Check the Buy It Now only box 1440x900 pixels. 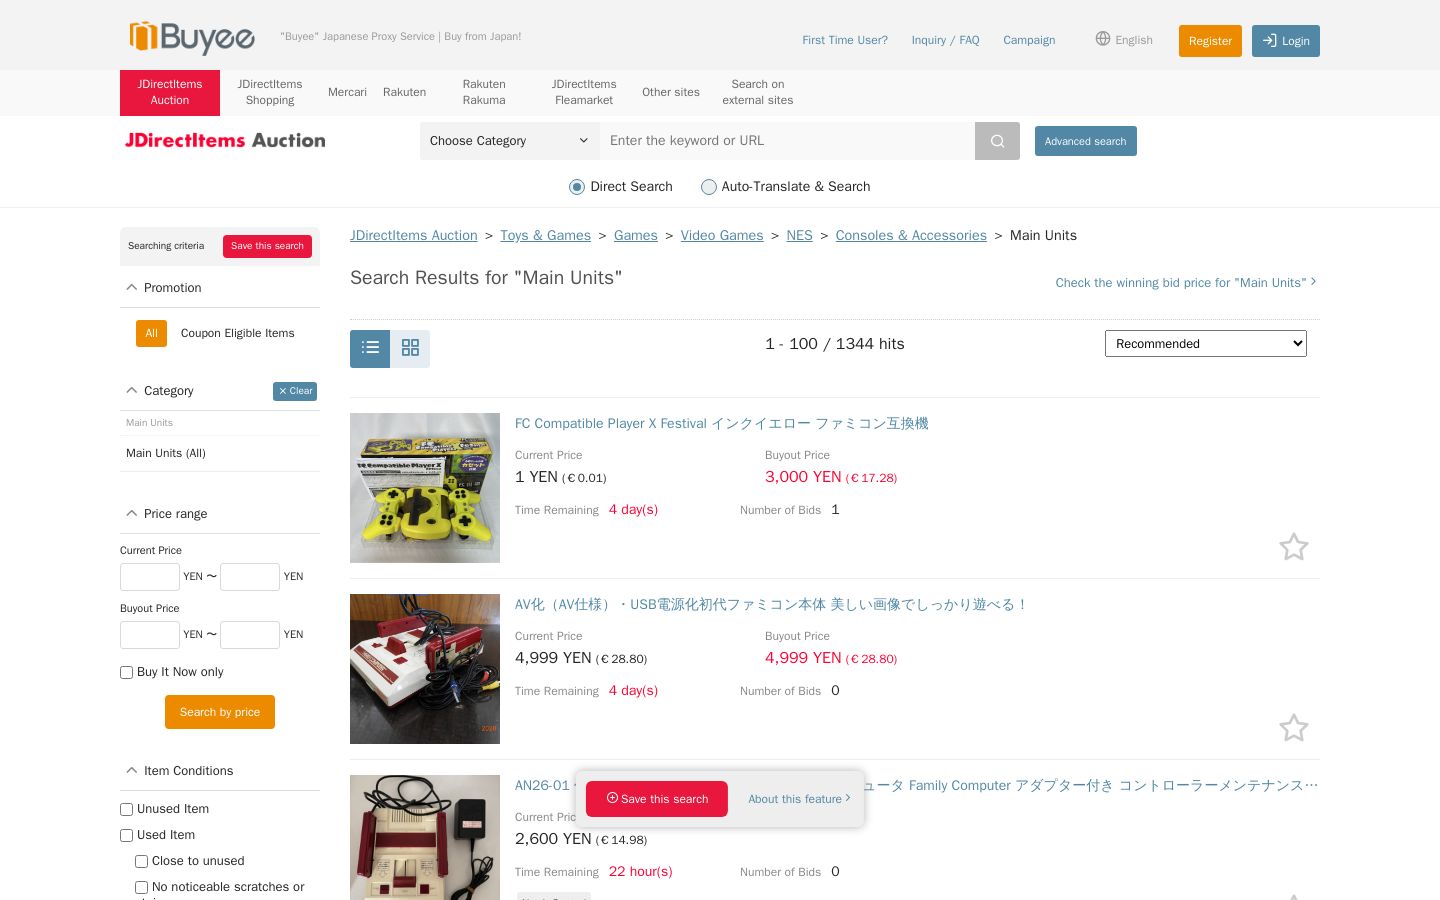[127, 673]
